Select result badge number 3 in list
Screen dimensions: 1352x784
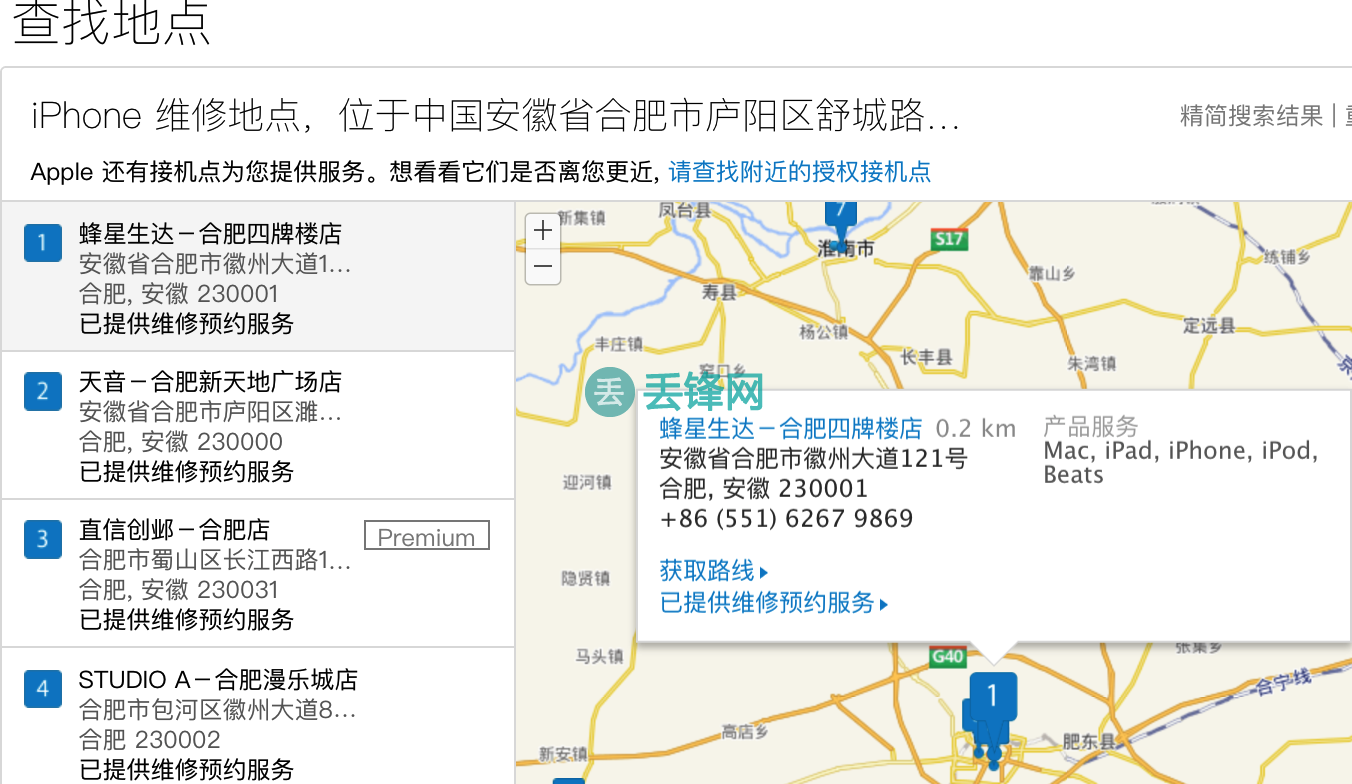[42, 538]
